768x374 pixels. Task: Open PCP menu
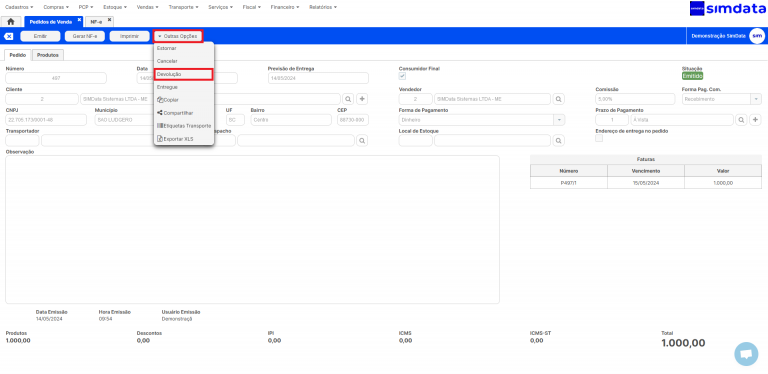tap(86, 7)
